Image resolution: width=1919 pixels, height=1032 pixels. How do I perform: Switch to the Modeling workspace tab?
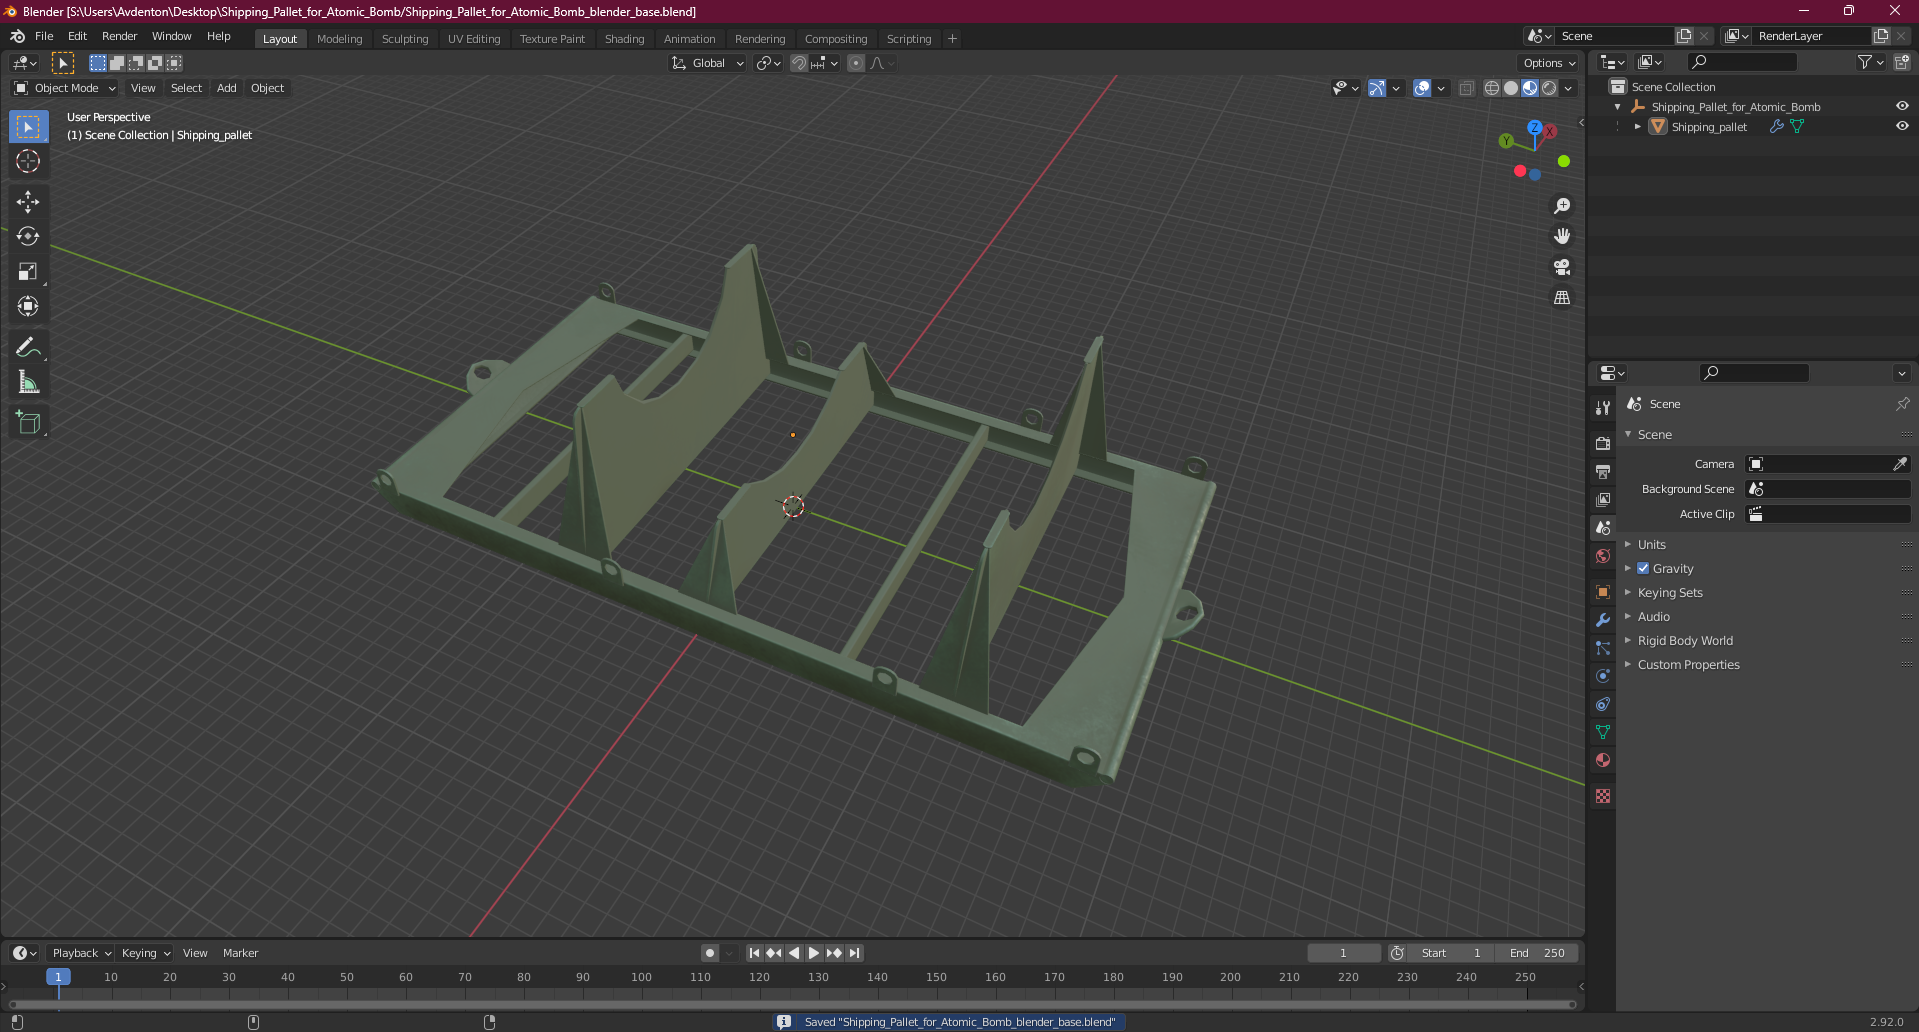click(x=339, y=39)
